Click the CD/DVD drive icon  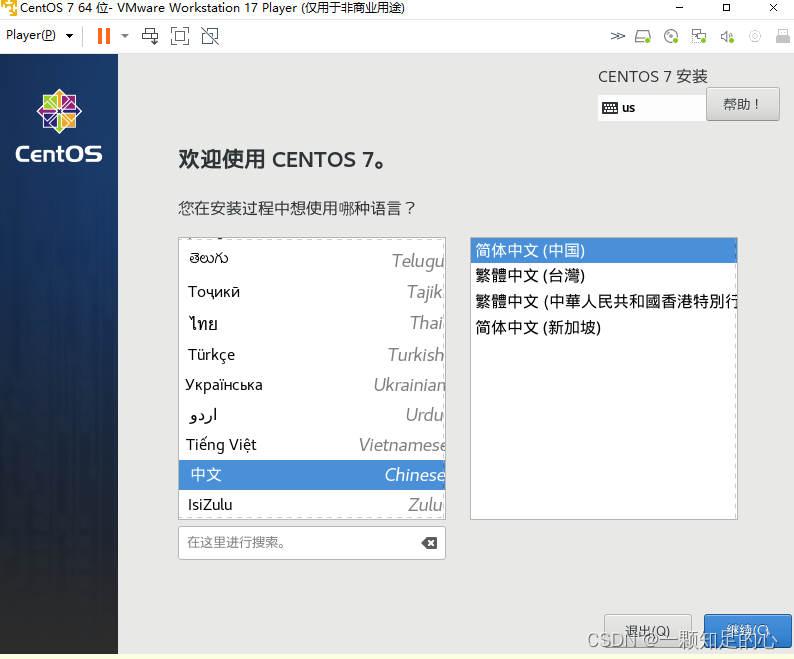(x=671, y=36)
